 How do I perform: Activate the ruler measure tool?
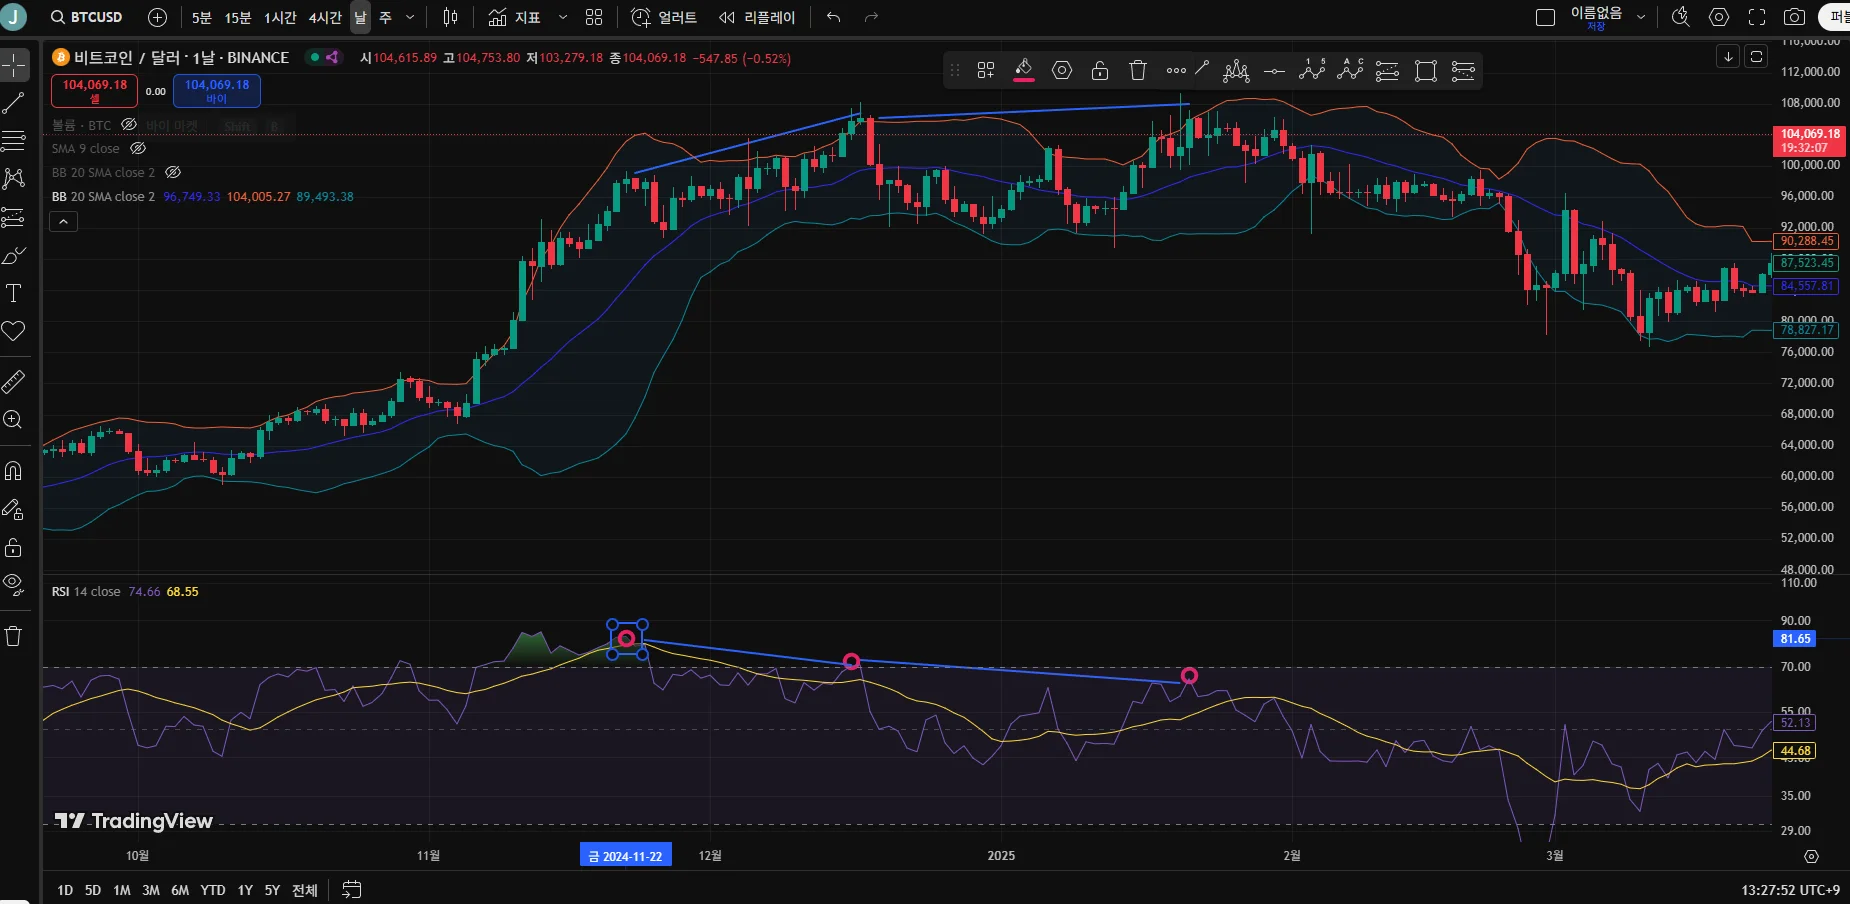click(x=14, y=382)
